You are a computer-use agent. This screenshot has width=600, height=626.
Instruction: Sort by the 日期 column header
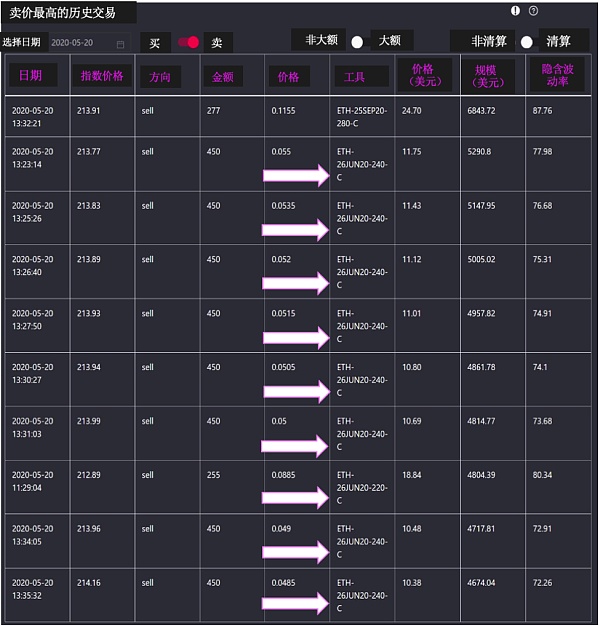pos(32,76)
